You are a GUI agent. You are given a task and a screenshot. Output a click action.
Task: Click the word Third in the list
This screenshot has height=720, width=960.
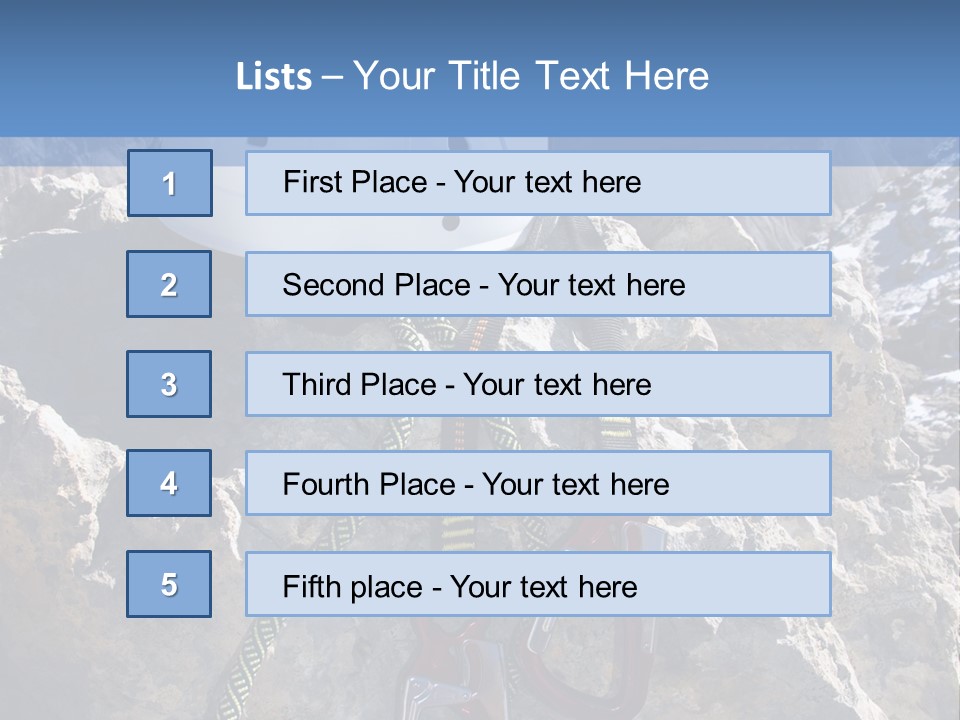coord(315,385)
